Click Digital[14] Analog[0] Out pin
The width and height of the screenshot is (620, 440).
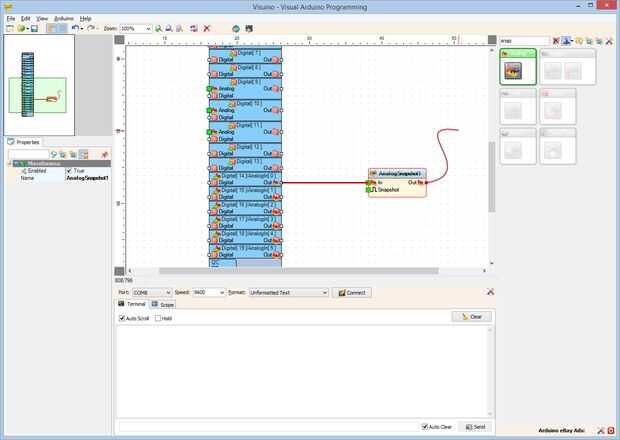point(282,183)
